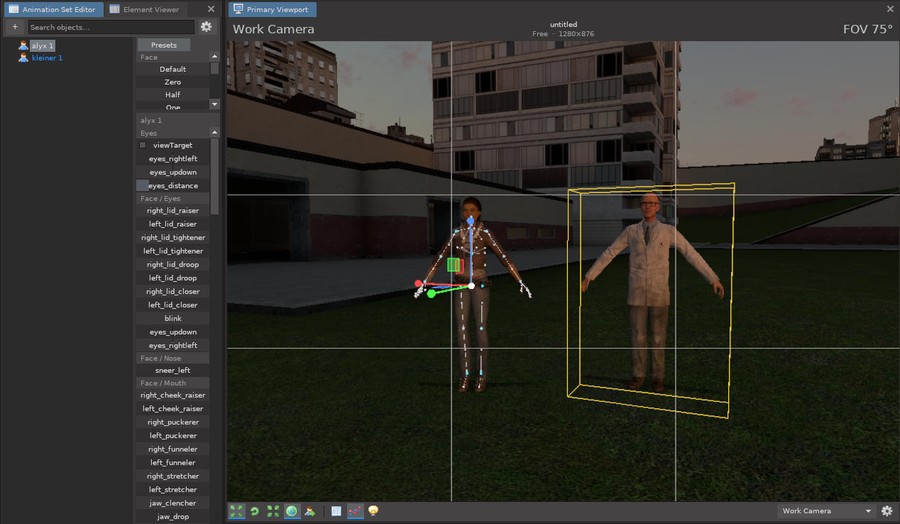Click the person-with-arrow icon in the viewport toolbar
The width and height of the screenshot is (900, 524).
[310, 511]
